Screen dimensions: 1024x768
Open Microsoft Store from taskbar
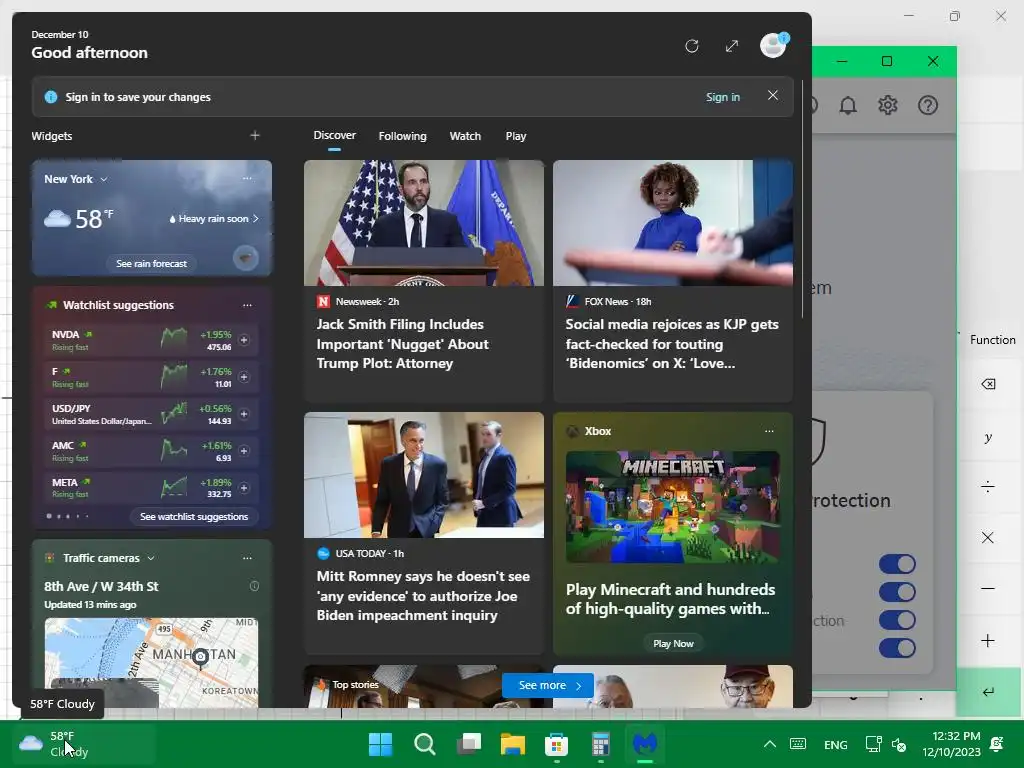pyautogui.click(x=556, y=744)
